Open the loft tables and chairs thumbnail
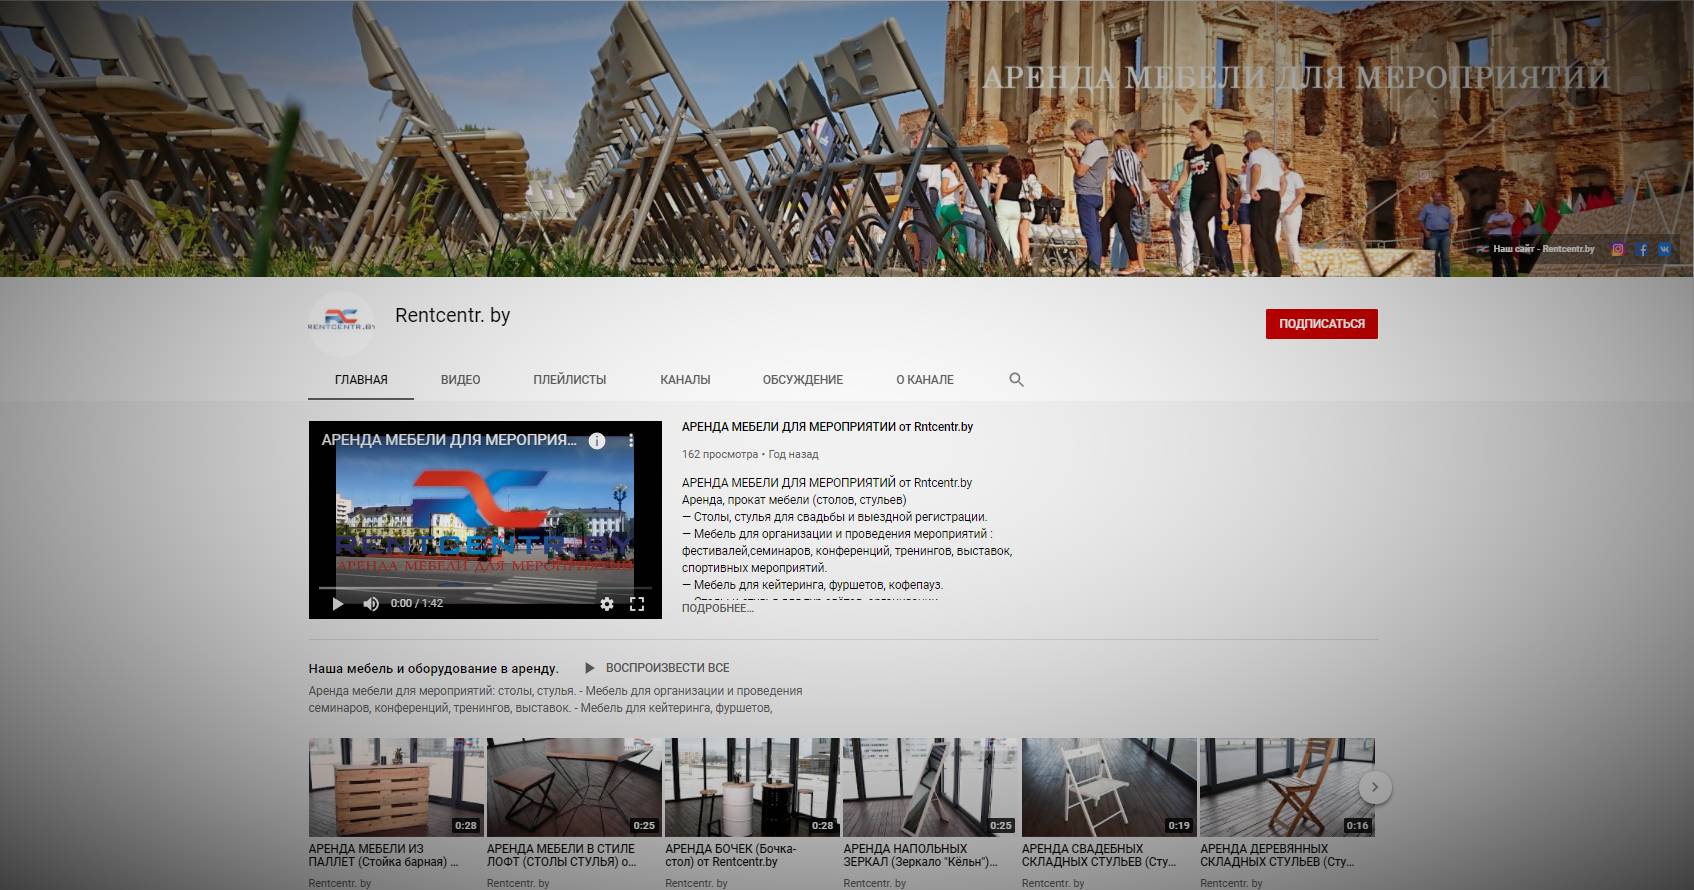The height and width of the screenshot is (890, 1694). [x=574, y=788]
